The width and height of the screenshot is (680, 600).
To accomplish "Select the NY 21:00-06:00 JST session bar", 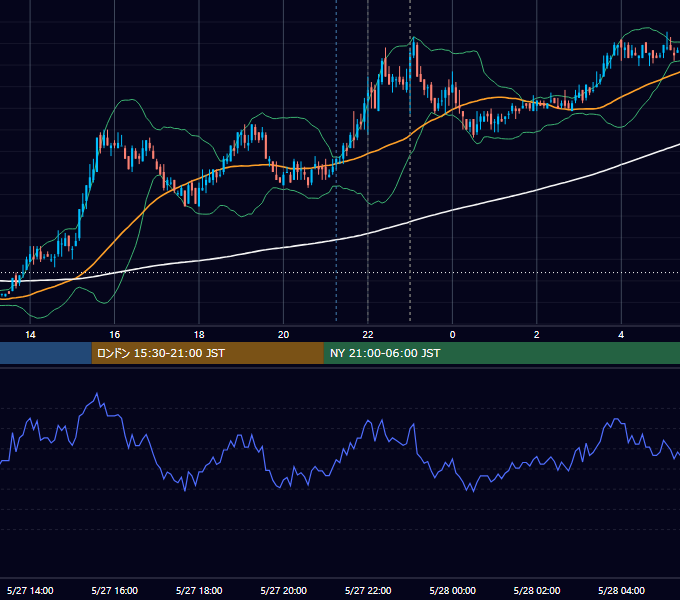I will coord(502,353).
